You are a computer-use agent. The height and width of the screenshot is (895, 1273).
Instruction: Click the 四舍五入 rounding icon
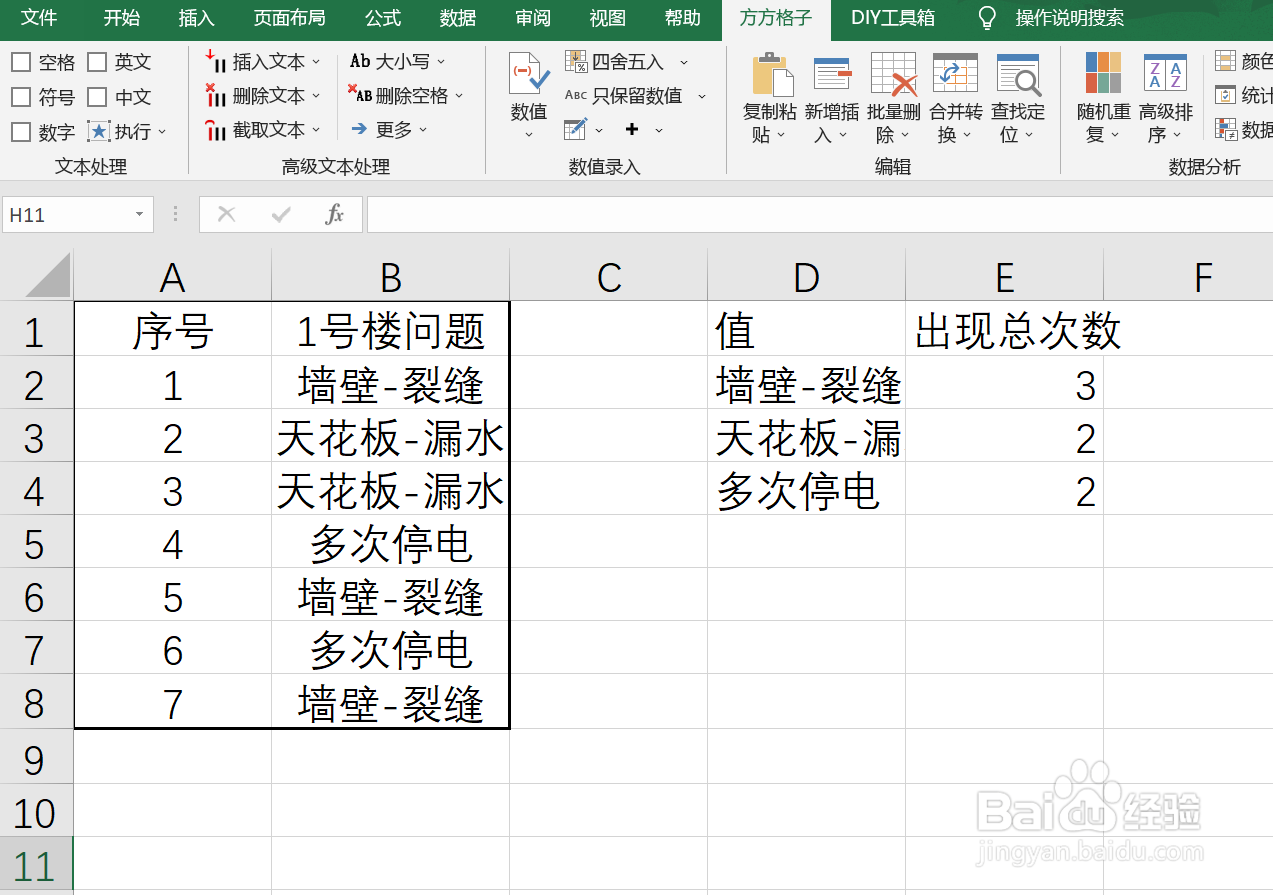coord(576,62)
